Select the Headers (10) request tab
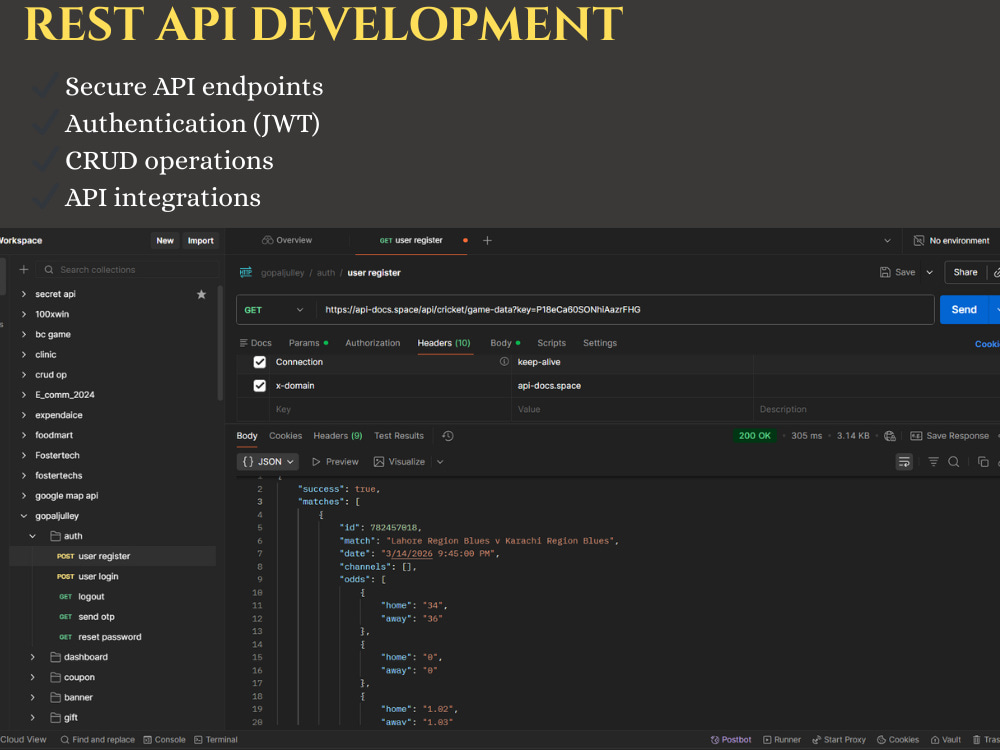1000x750 pixels. (x=444, y=343)
